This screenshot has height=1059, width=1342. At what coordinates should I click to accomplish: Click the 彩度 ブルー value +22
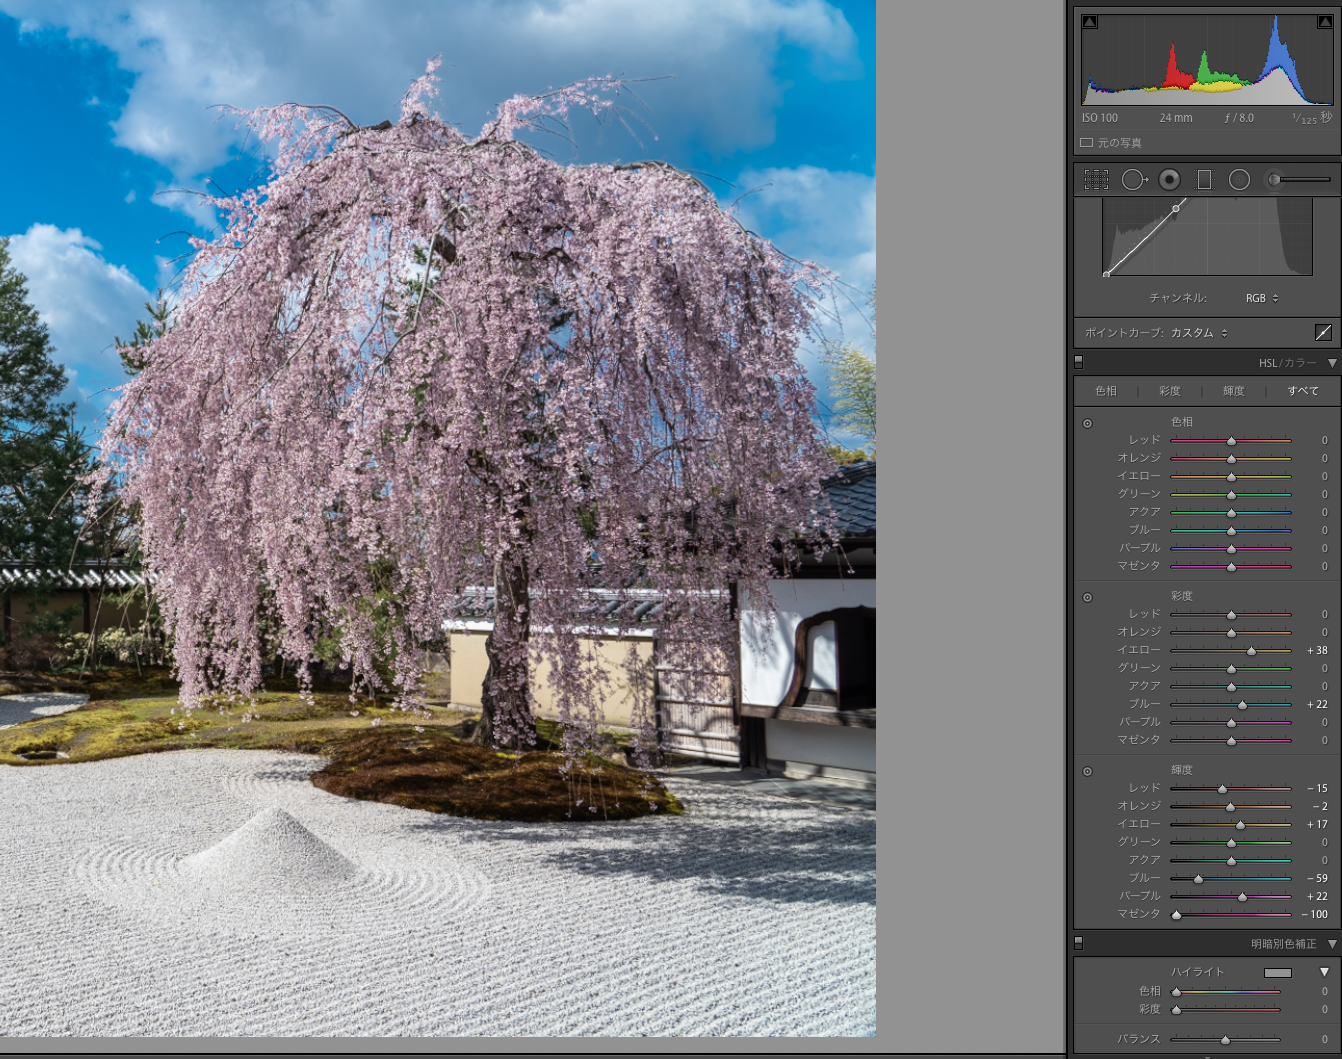click(x=1317, y=704)
